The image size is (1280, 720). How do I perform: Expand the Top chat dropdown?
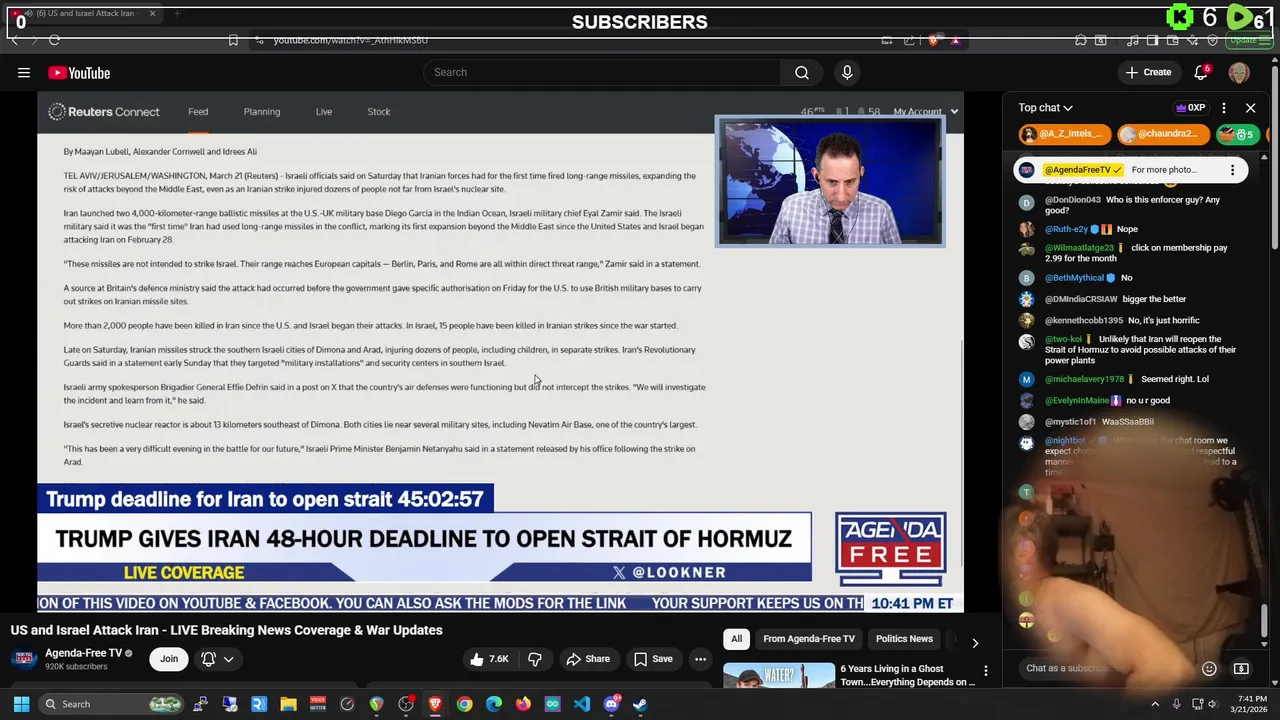click(x=1045, y=108)
